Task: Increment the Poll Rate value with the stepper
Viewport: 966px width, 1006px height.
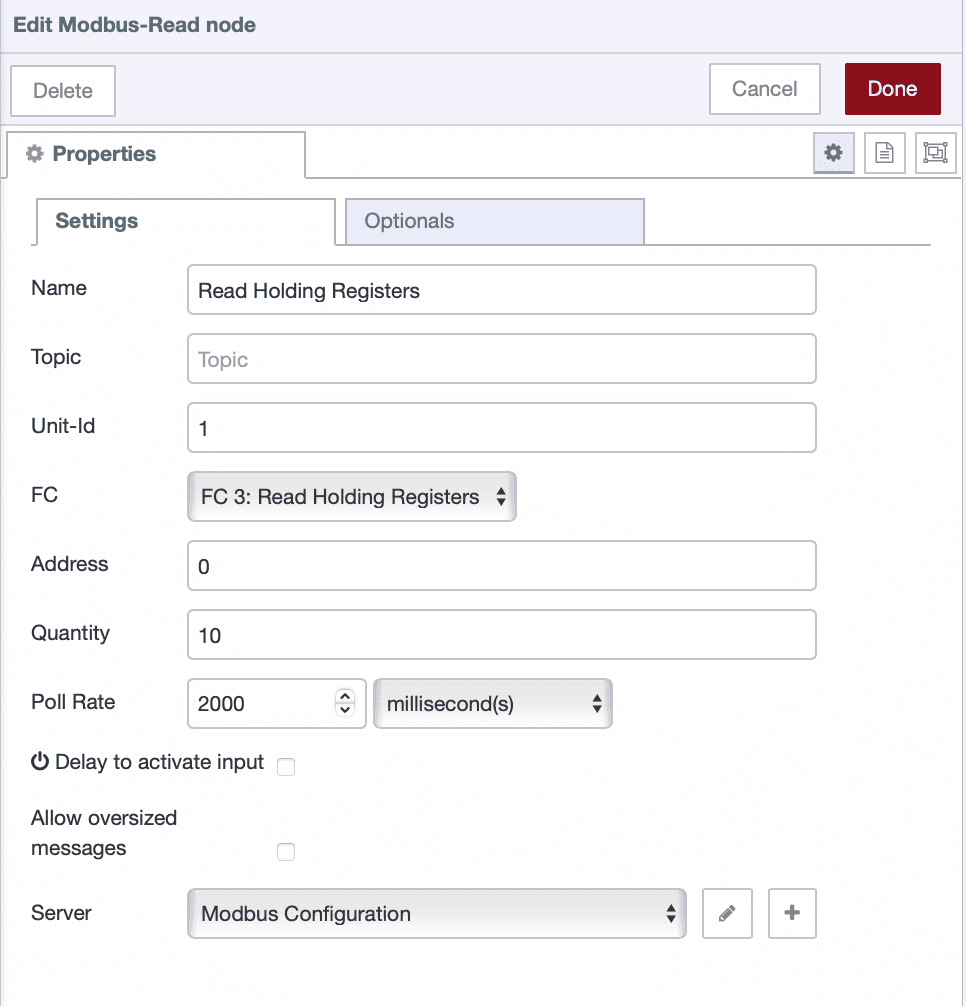Action: point(345,697)
